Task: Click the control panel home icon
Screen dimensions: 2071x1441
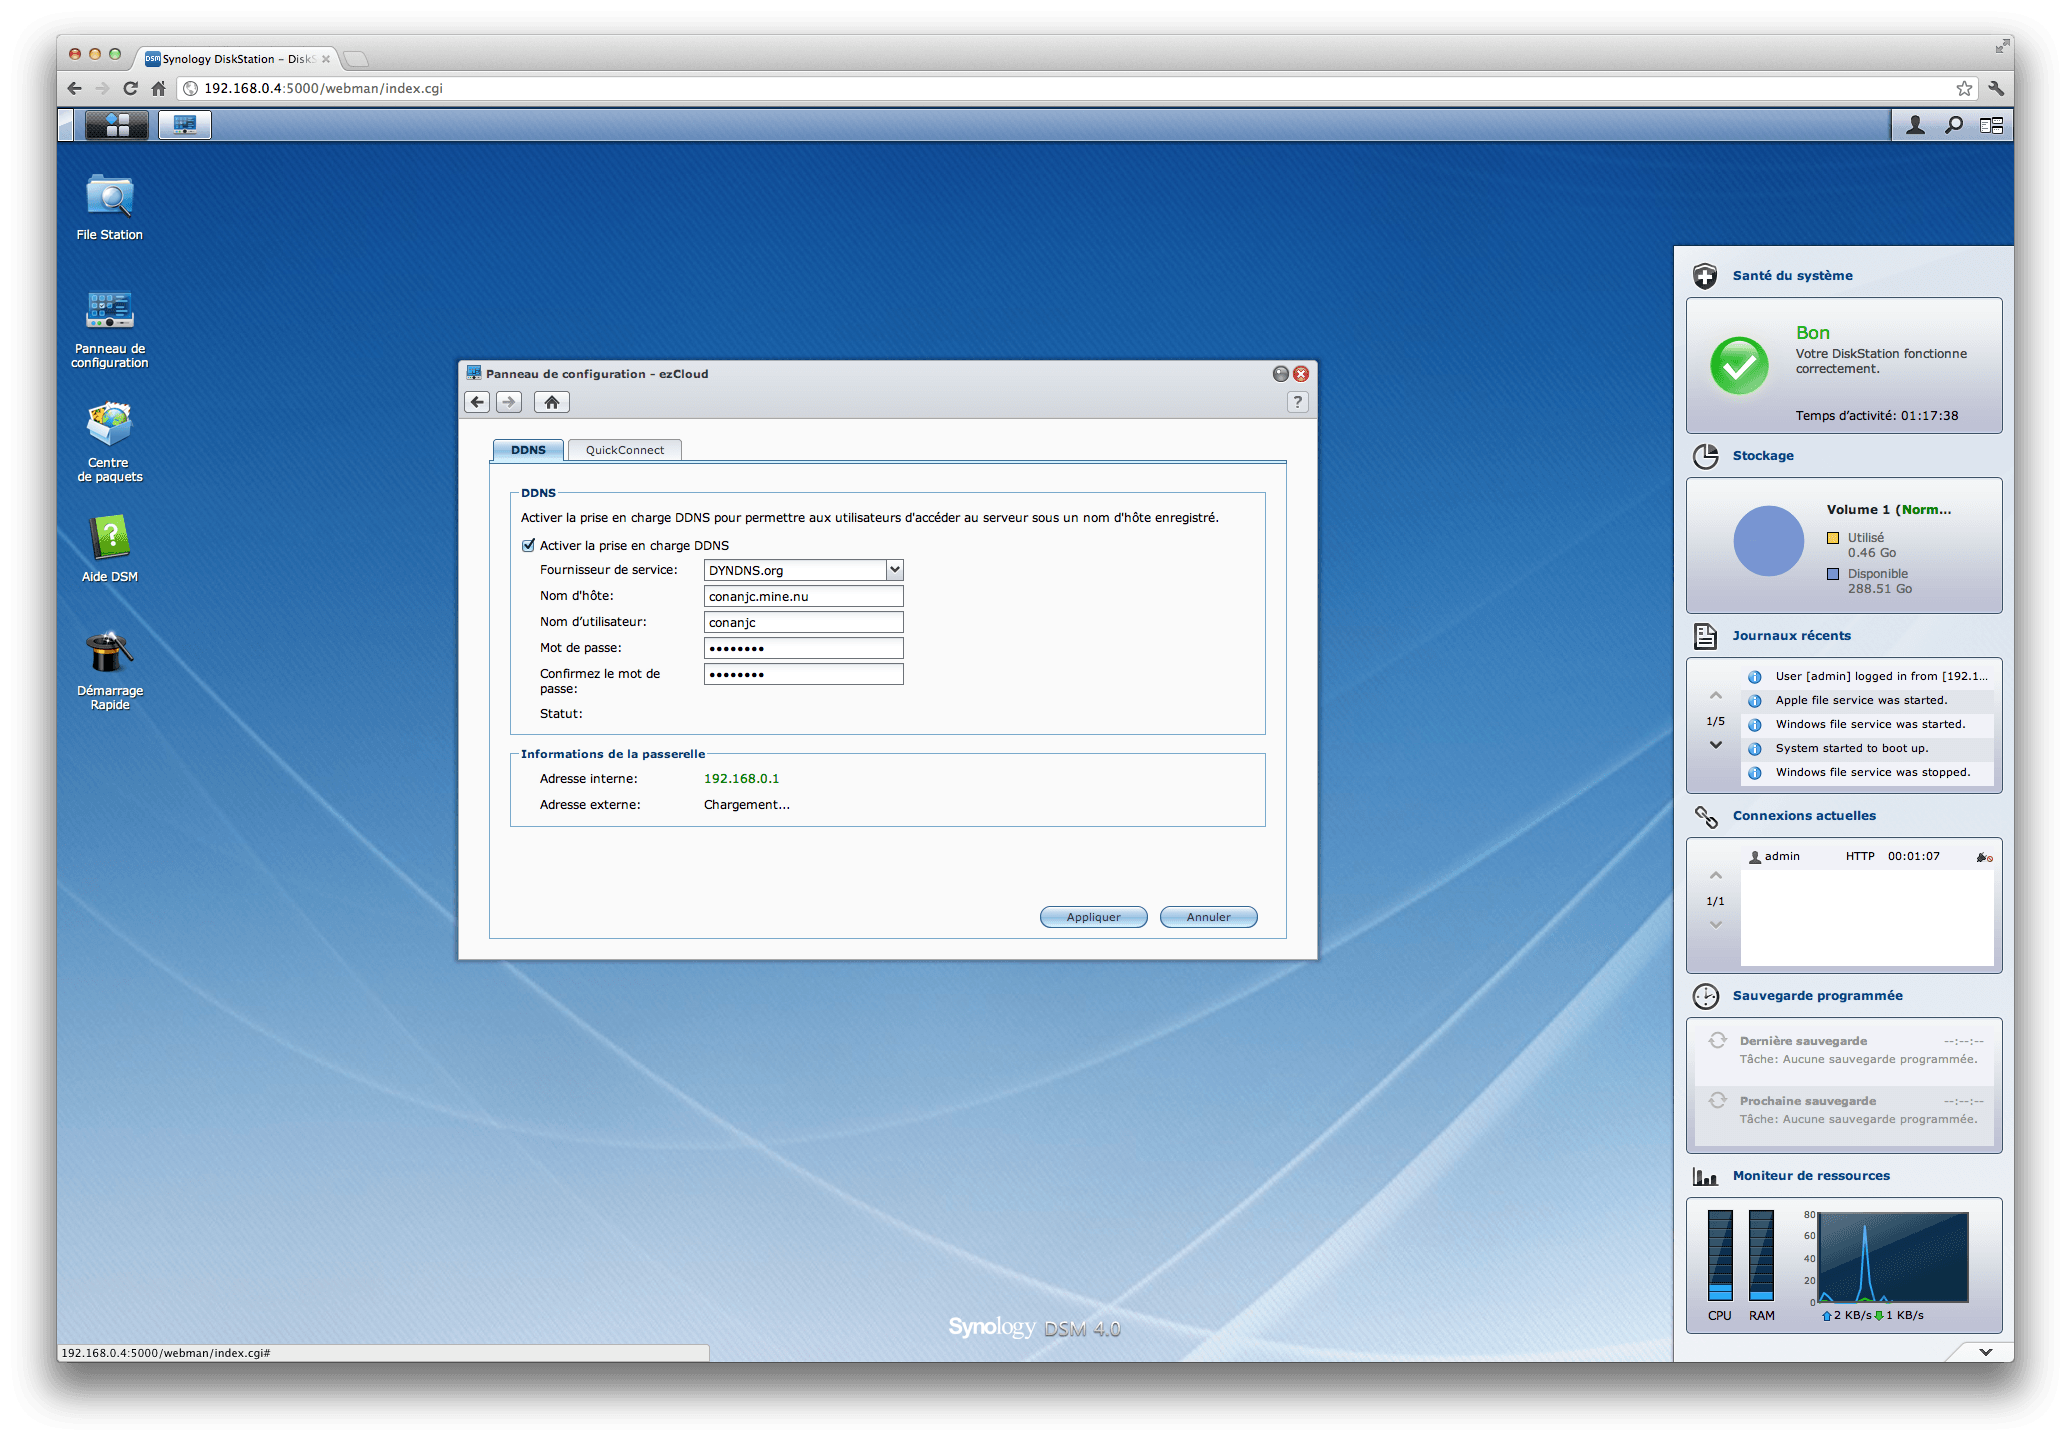Action: click(x=551, y=402)
